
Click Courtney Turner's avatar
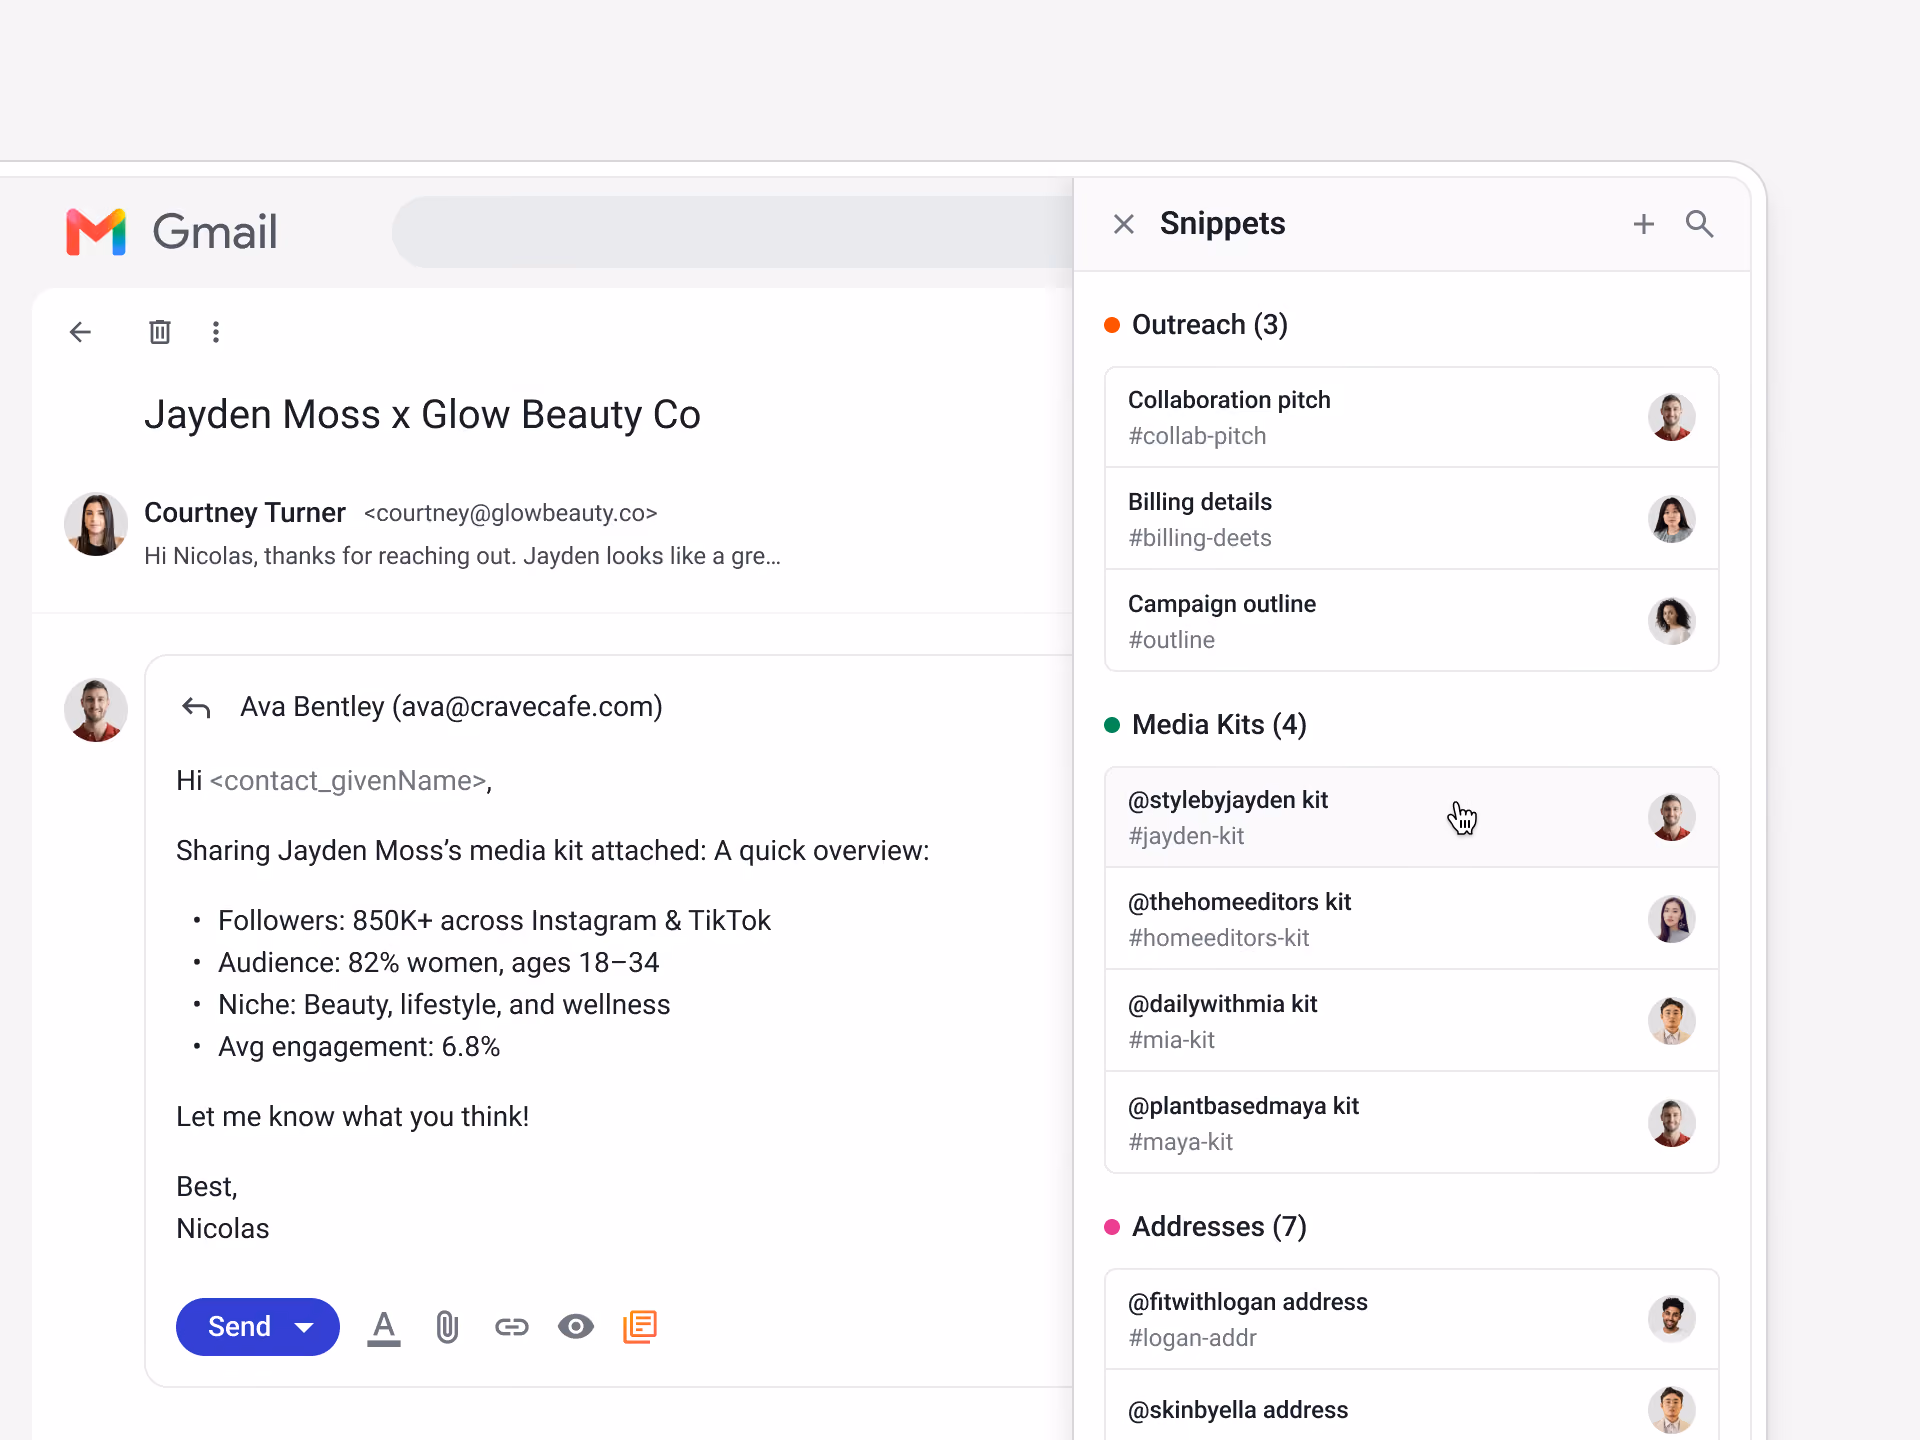click(x=96, y=524)
